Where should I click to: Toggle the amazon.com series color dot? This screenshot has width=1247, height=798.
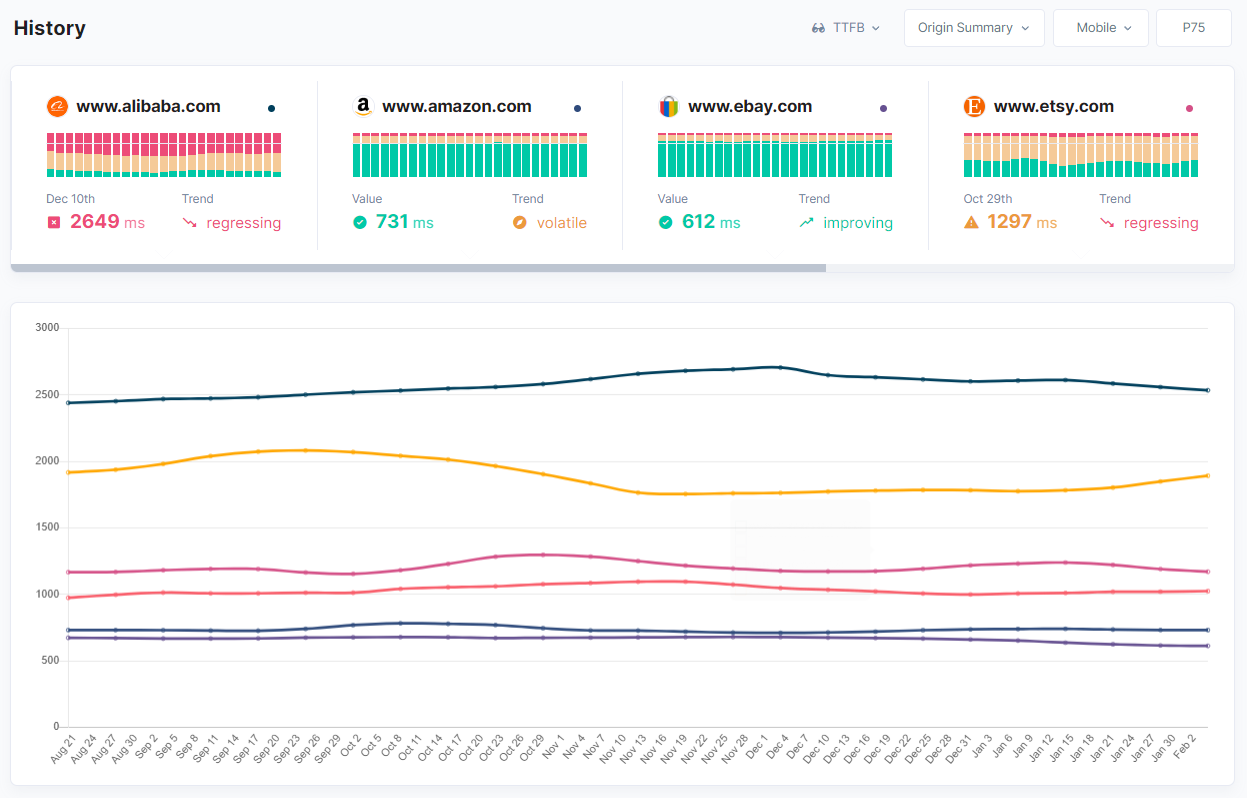577,108
